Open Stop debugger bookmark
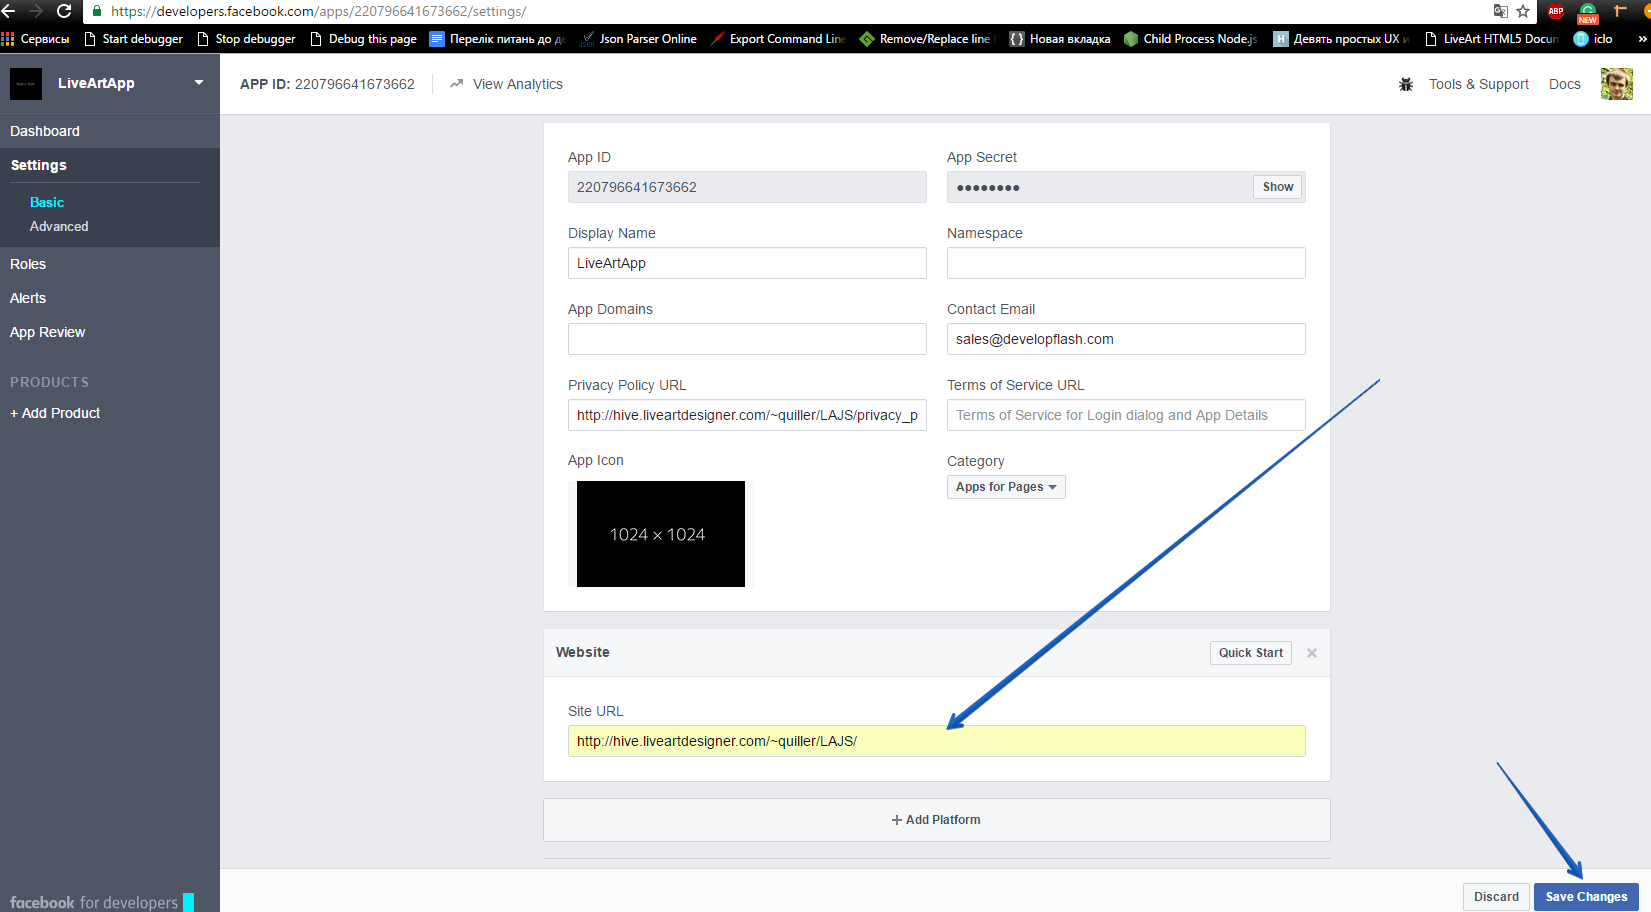Image resolution: width=1651 pixels, height=912 pixels. 246,39
